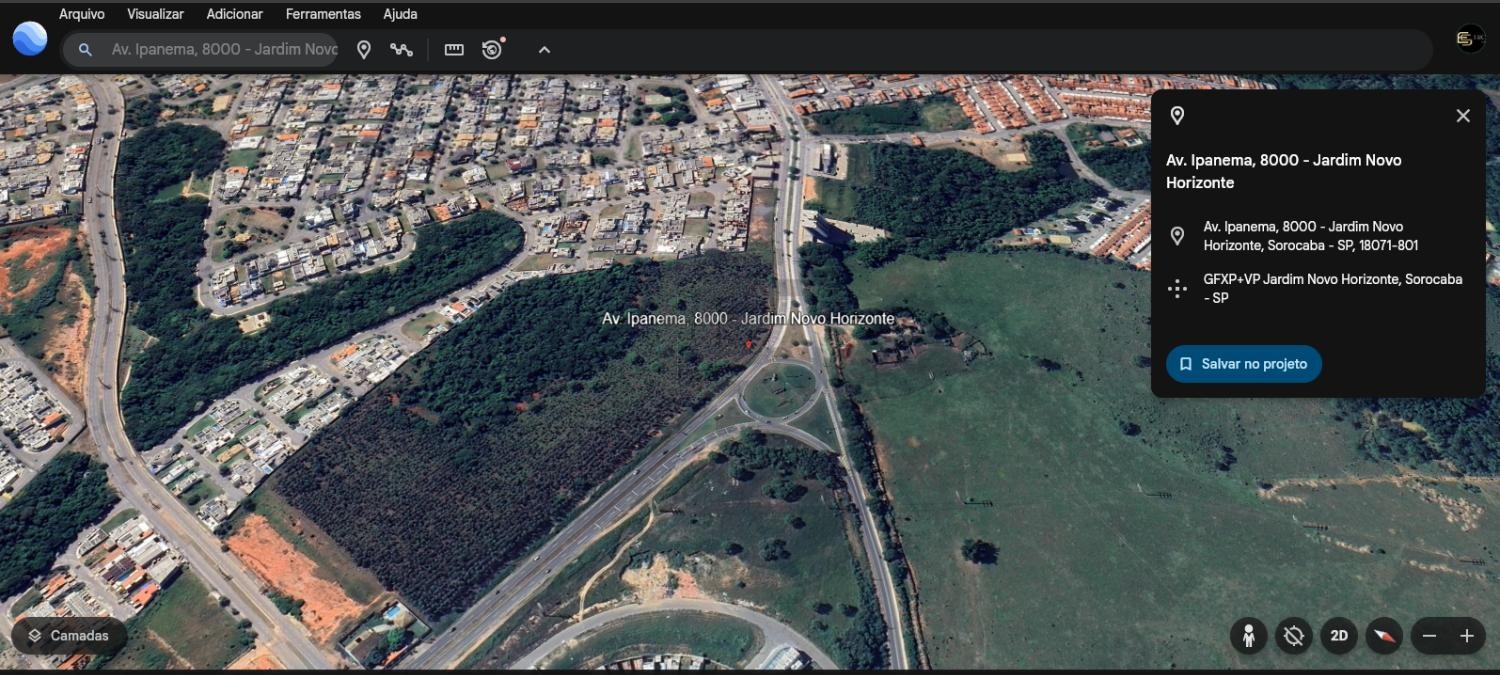Open the historical imagery tool
The height and width of the screenshot is (675, 1500).
click(x=492, y=50)
